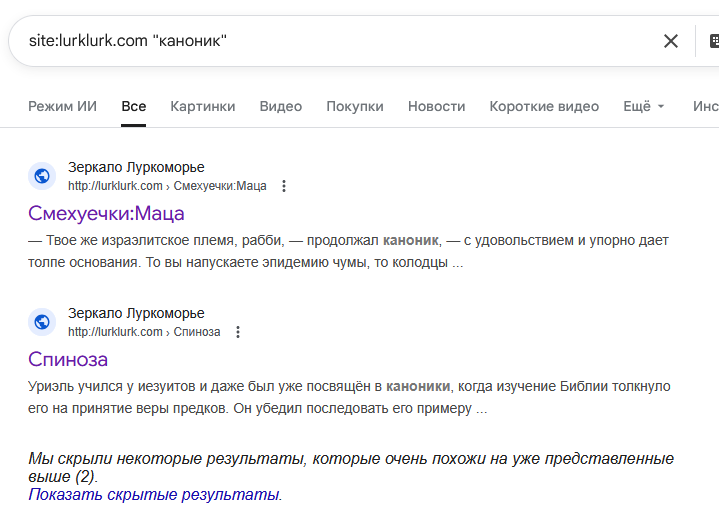The width and height of the screenshot is (719, 530).
Task: Open the three-dot menu beside Смехуечки:Маца URL
Action: tap(284, 186)
